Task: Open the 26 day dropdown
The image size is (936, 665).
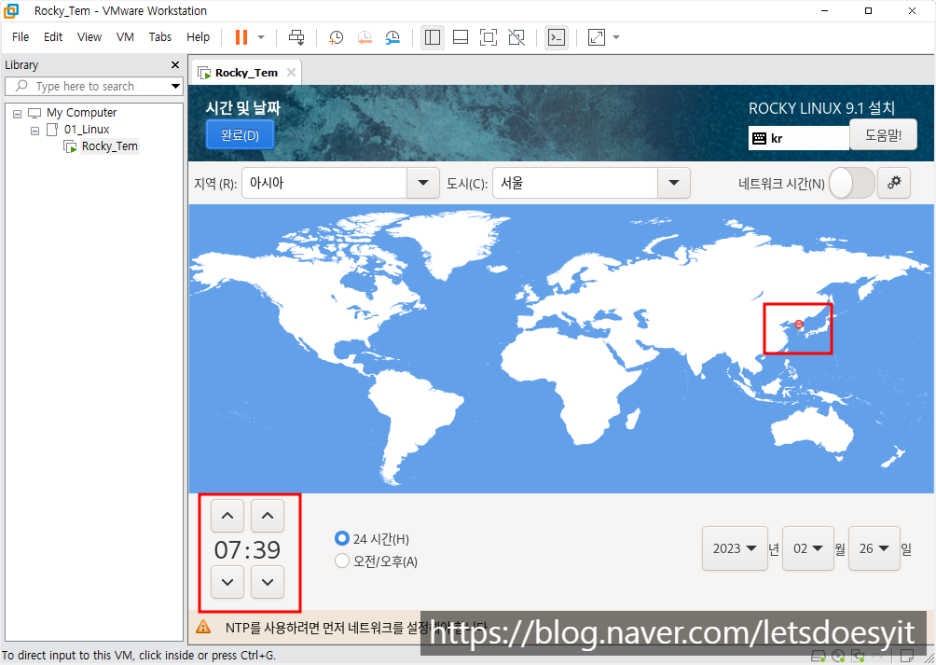Action: [x=874, y=548]
